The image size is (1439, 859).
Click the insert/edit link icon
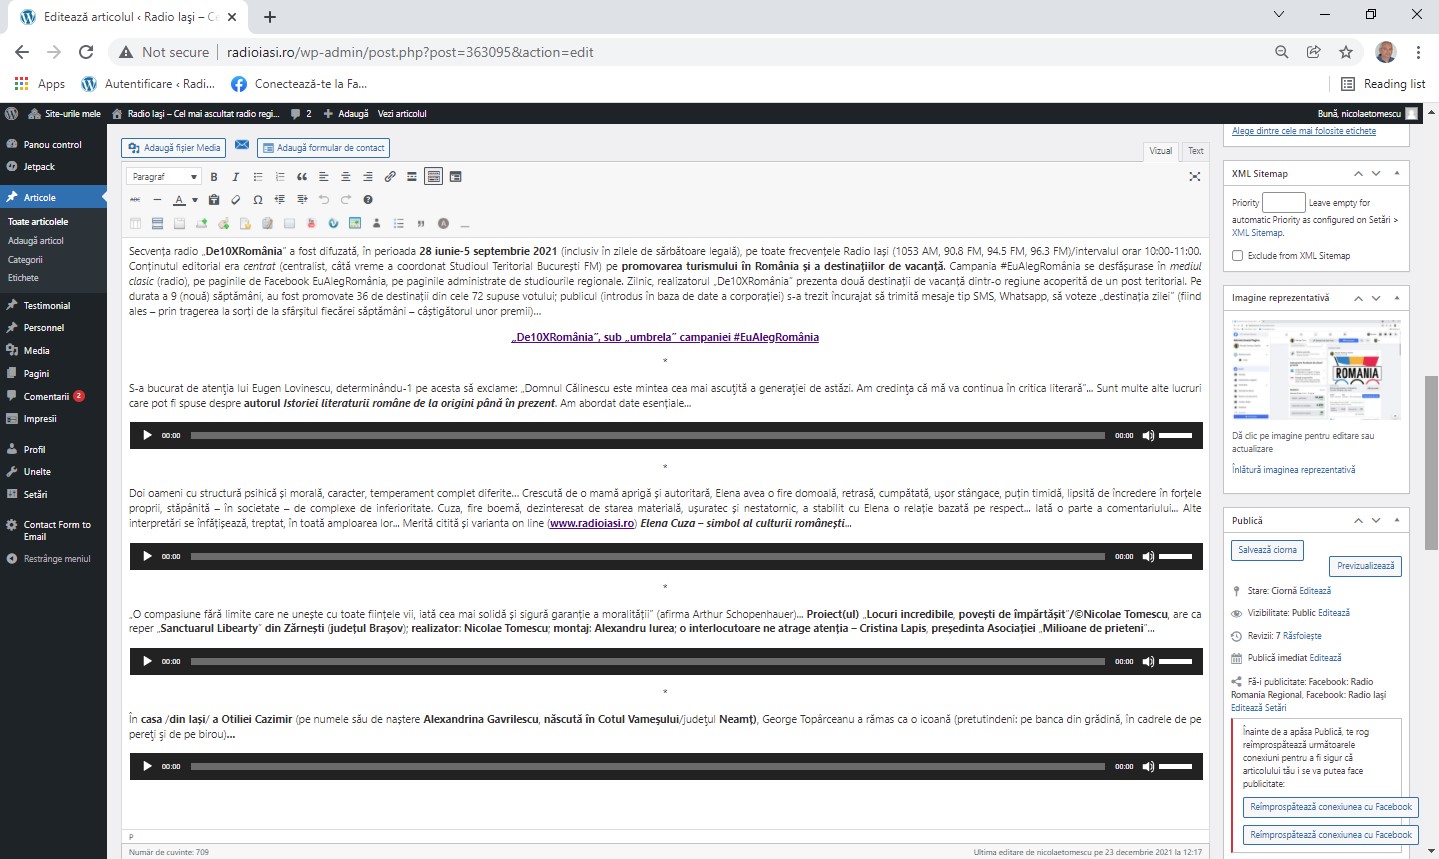coord(390,177)
